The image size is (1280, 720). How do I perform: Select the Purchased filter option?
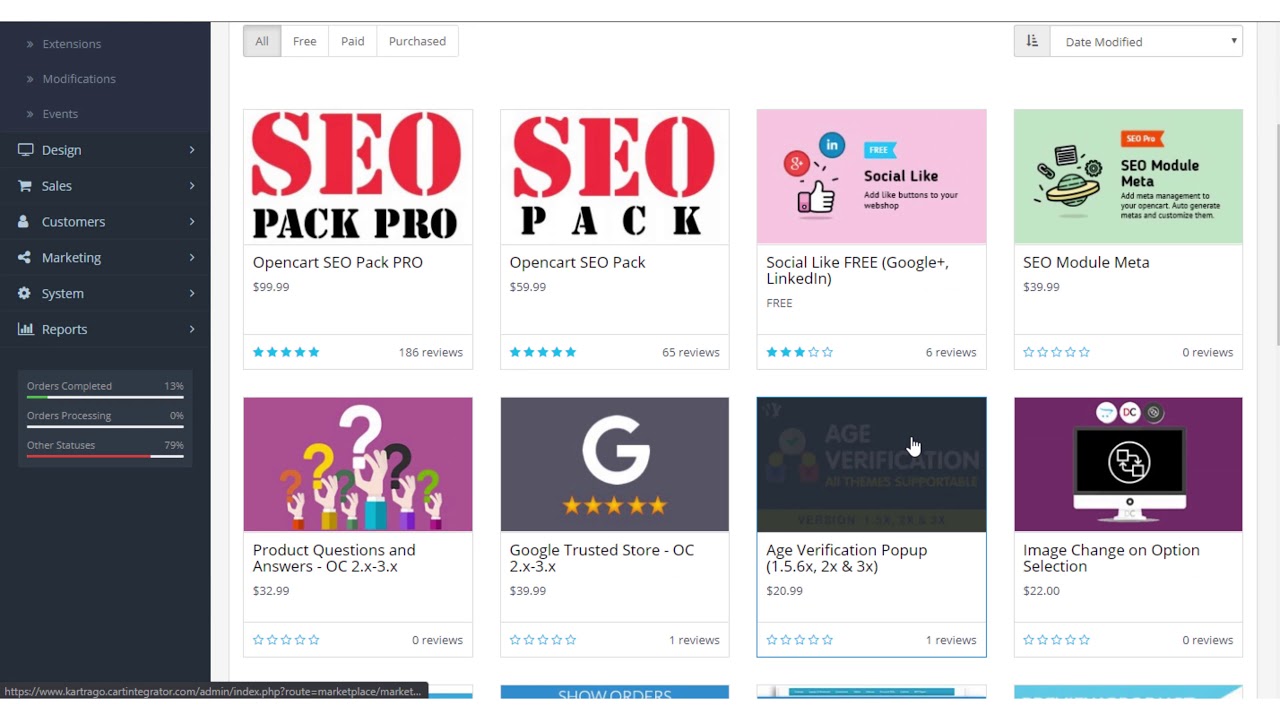(x=417, y=41)
